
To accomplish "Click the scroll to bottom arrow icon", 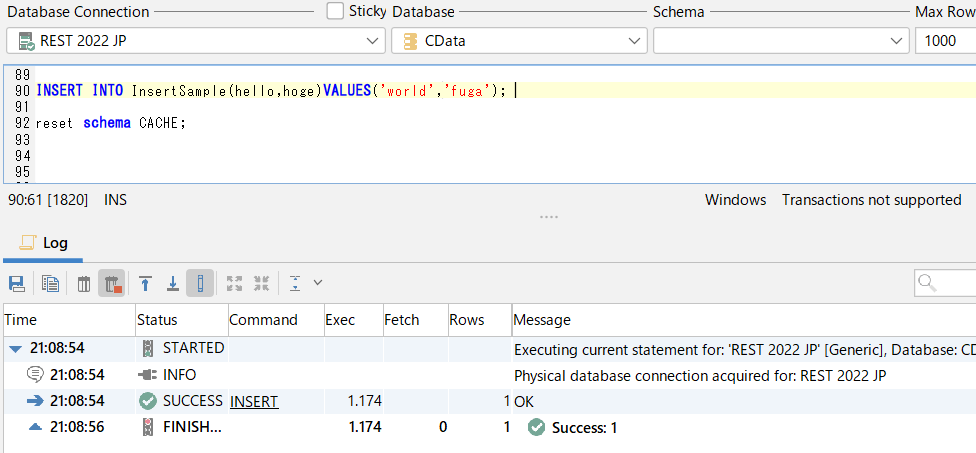I will 172,284.
